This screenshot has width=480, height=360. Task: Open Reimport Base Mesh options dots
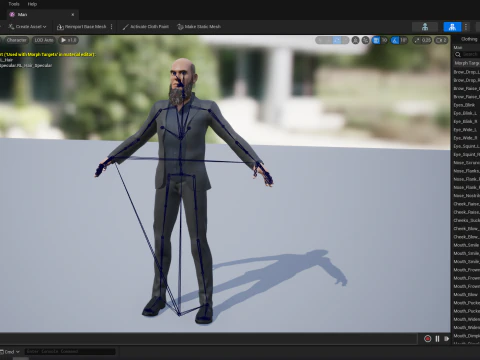[x=111, y=27]
